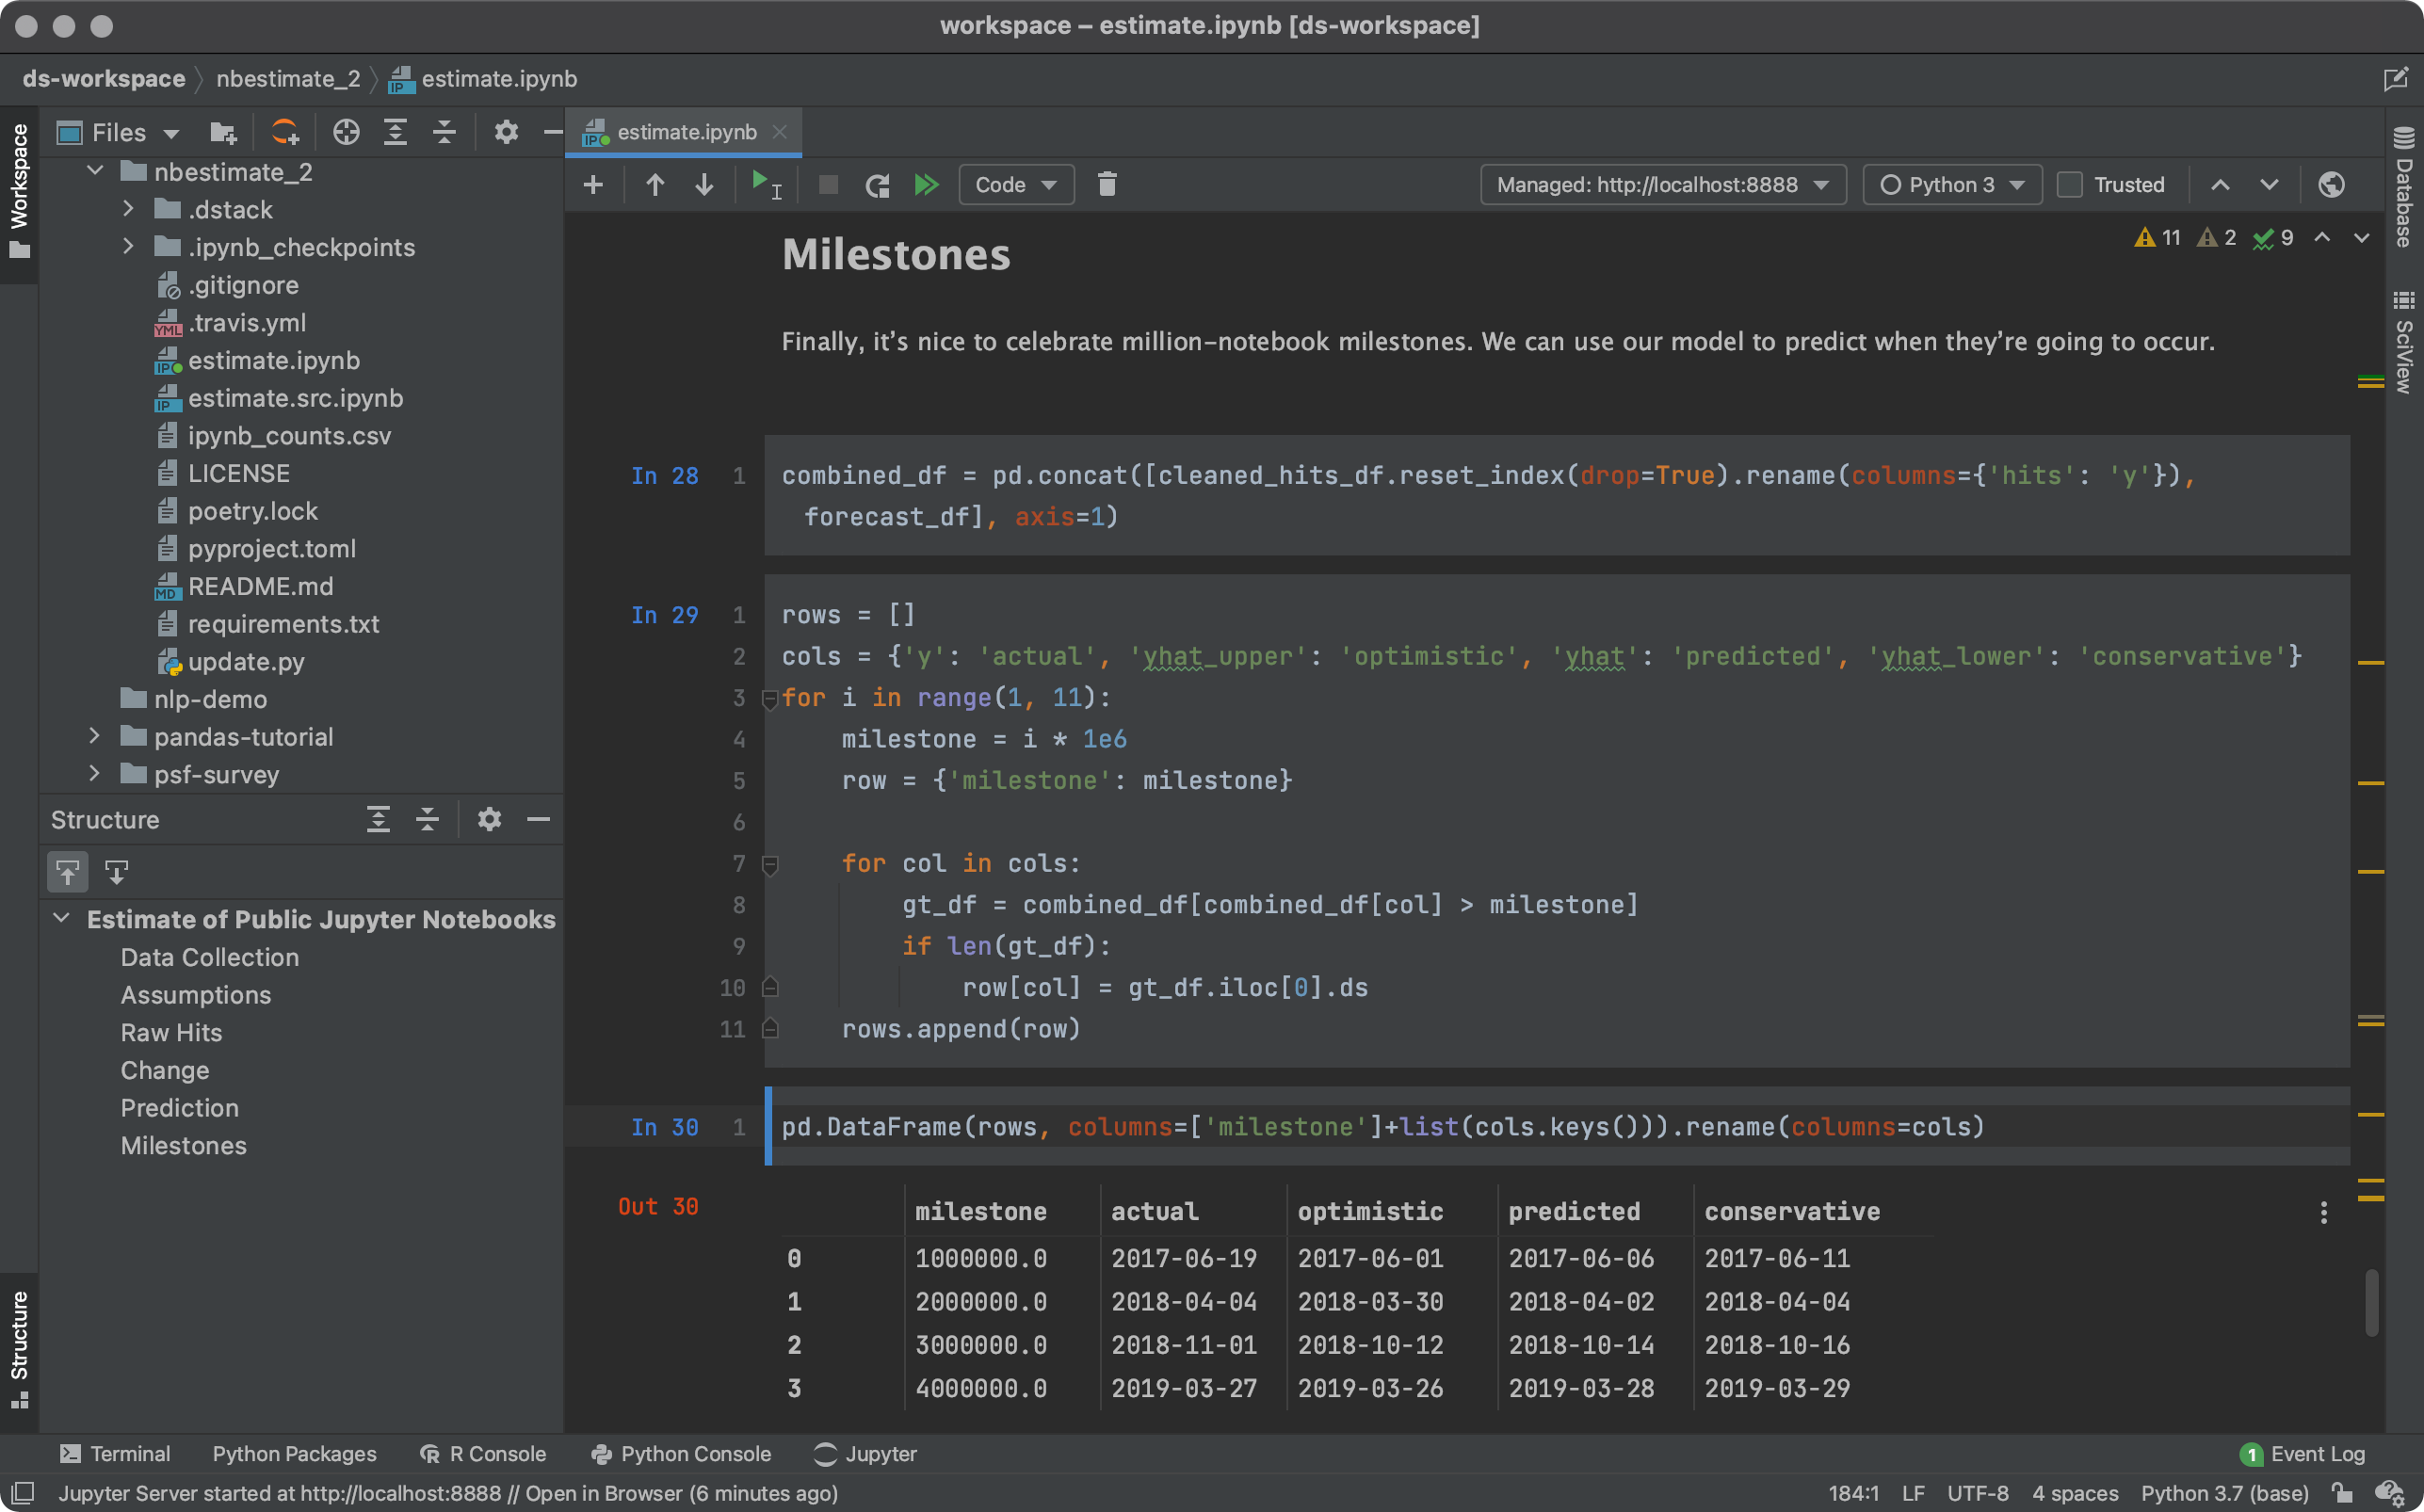Click the Add Cell below icon

point(594,185)
